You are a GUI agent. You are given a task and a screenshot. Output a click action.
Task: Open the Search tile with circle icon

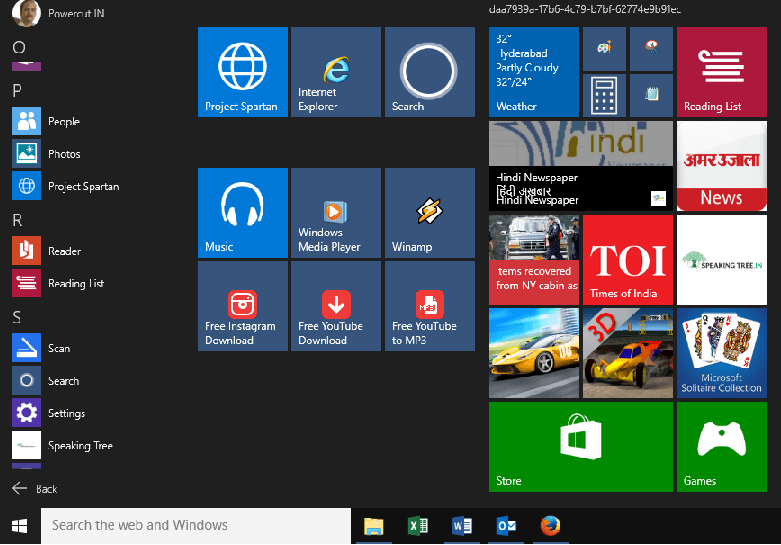click(430, 72)
